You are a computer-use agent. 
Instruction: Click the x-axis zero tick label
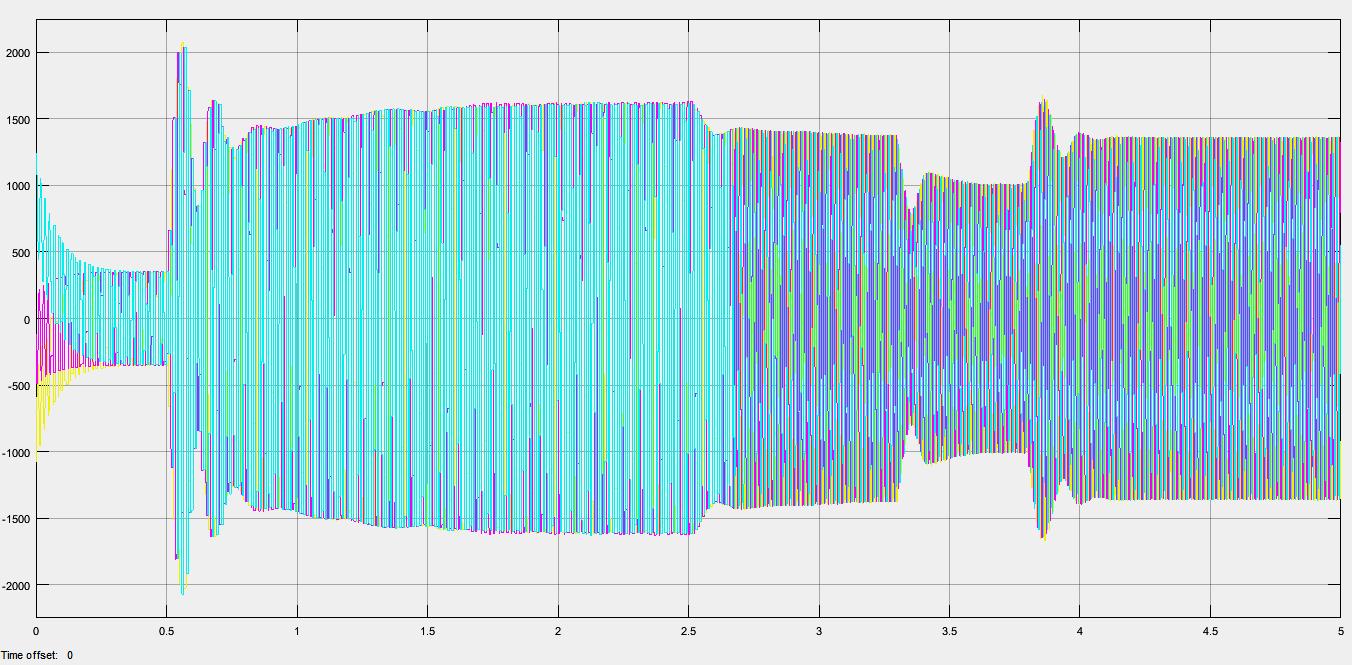point(36,632)
